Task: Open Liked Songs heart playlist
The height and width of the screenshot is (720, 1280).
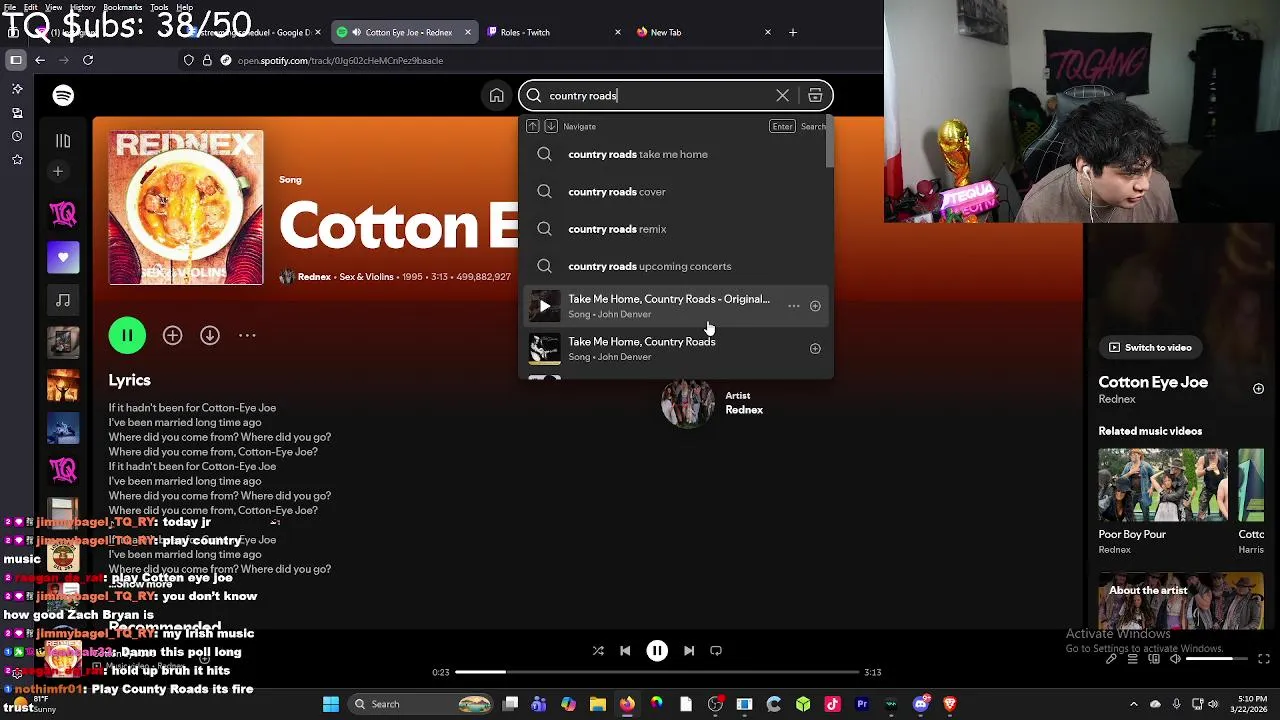Action: click(x=63, y=257)
